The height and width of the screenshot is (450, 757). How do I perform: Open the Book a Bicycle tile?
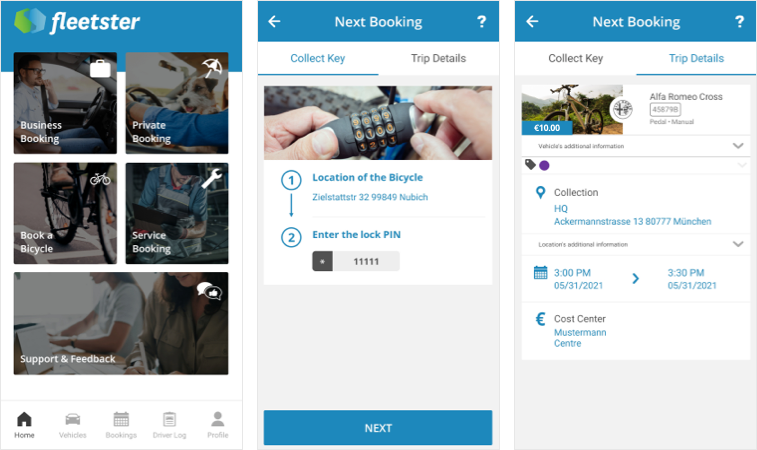[65, 213]
